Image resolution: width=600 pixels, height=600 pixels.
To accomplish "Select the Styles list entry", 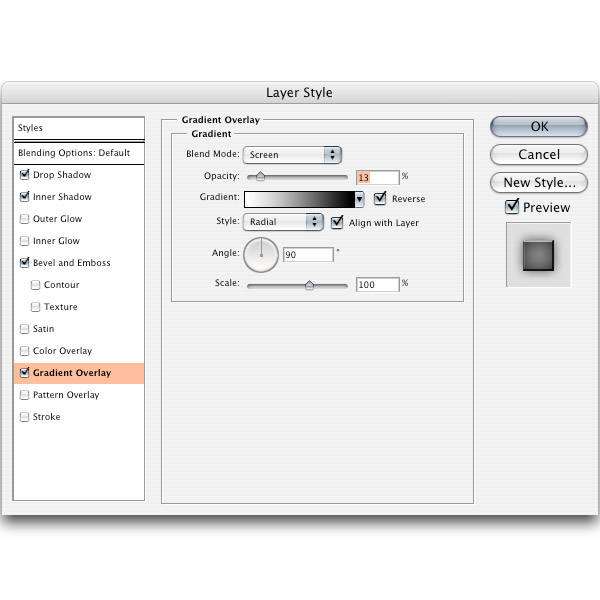I will [79, 128].
